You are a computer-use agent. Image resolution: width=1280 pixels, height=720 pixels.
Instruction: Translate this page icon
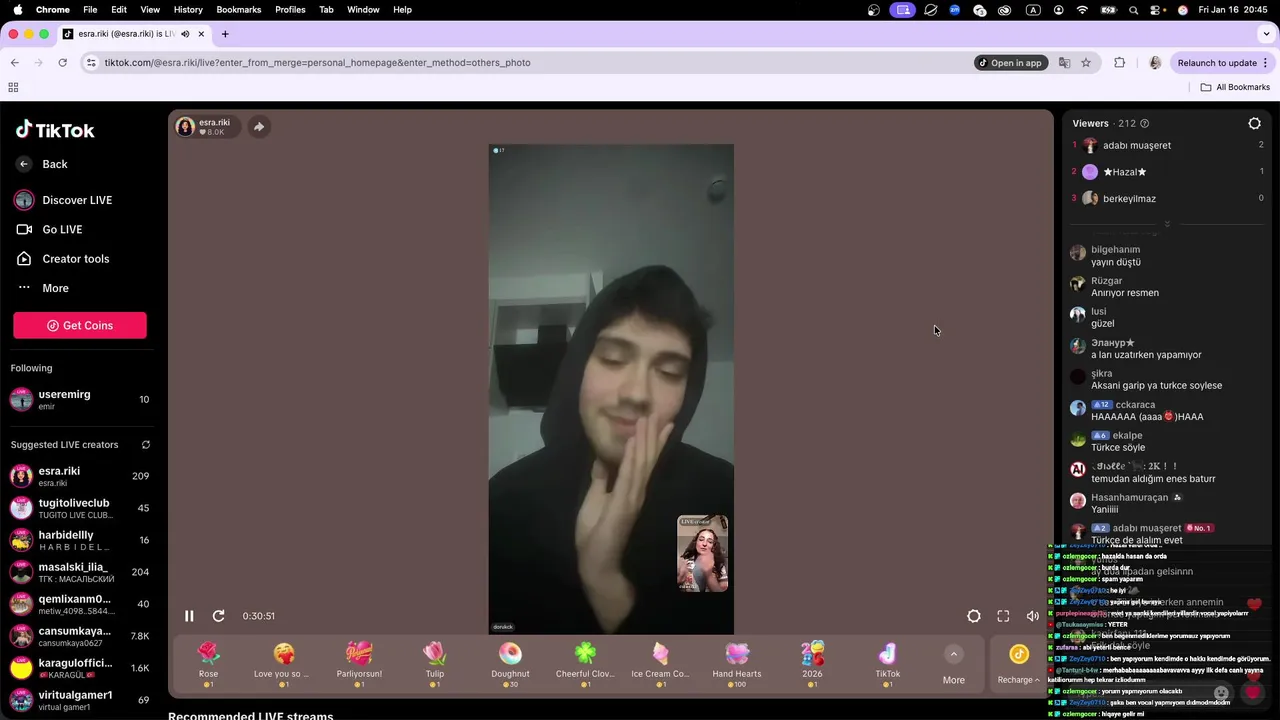coord(1064,63)
